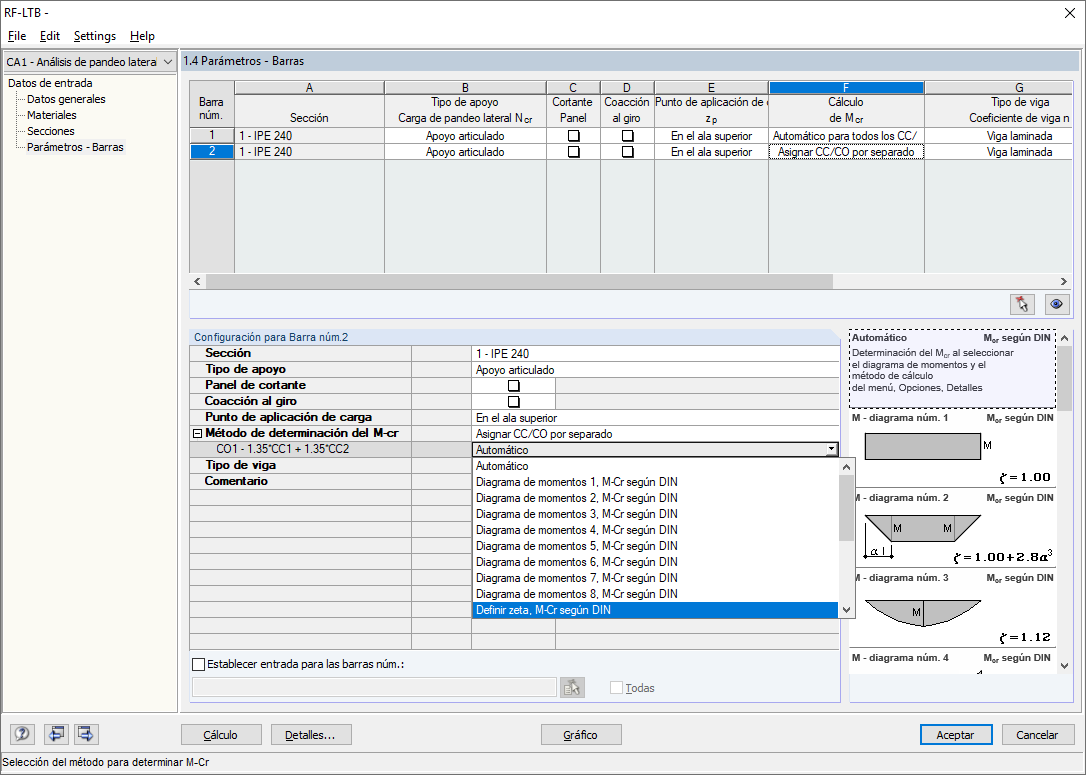Click column A header

(x=309, y=87)
